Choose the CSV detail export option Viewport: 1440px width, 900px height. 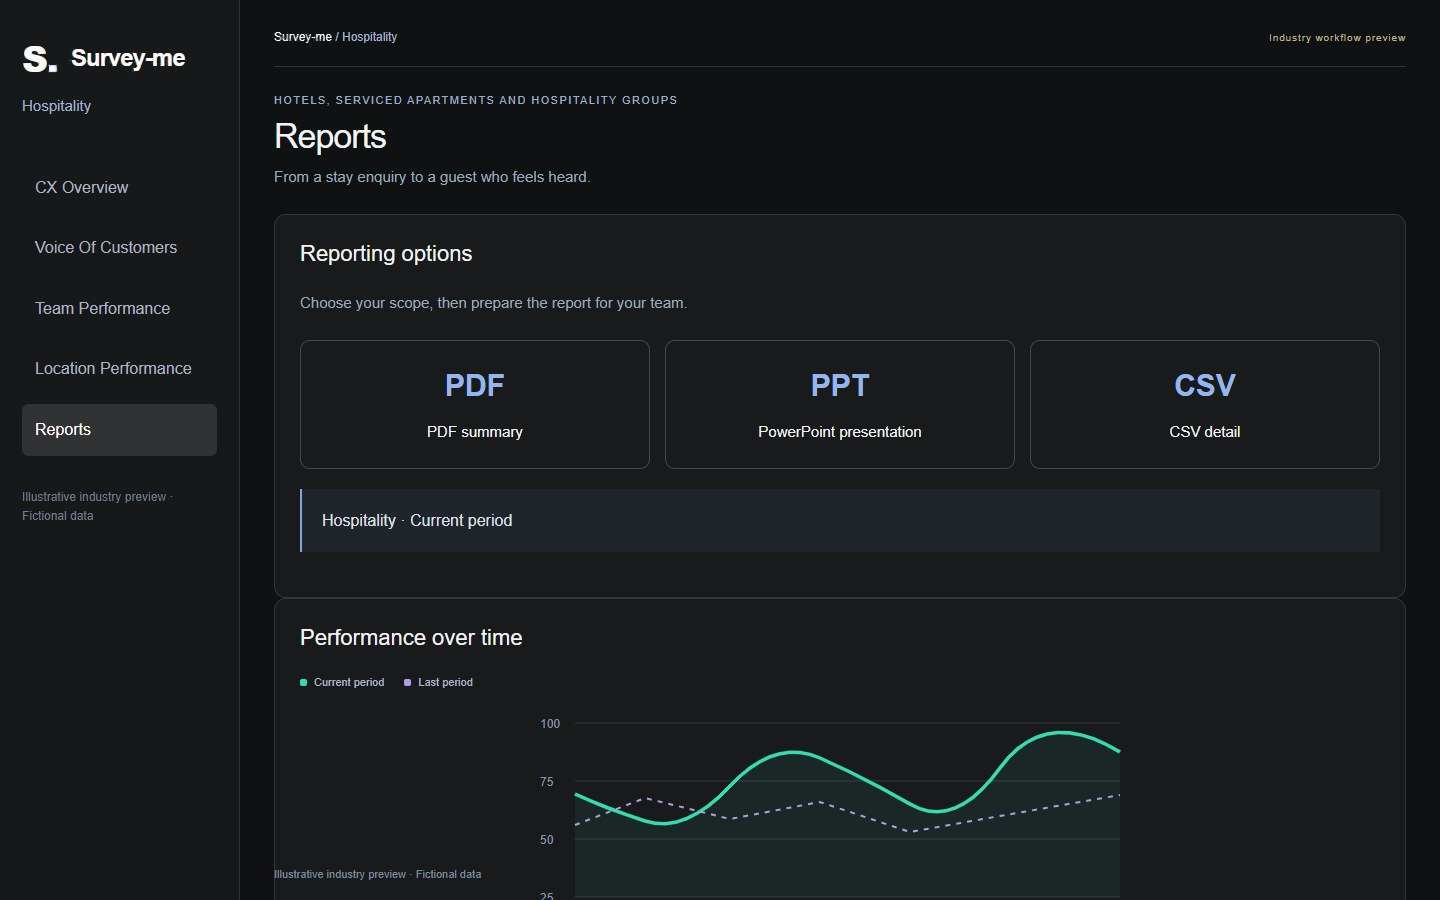click(x=1205, y=405)
